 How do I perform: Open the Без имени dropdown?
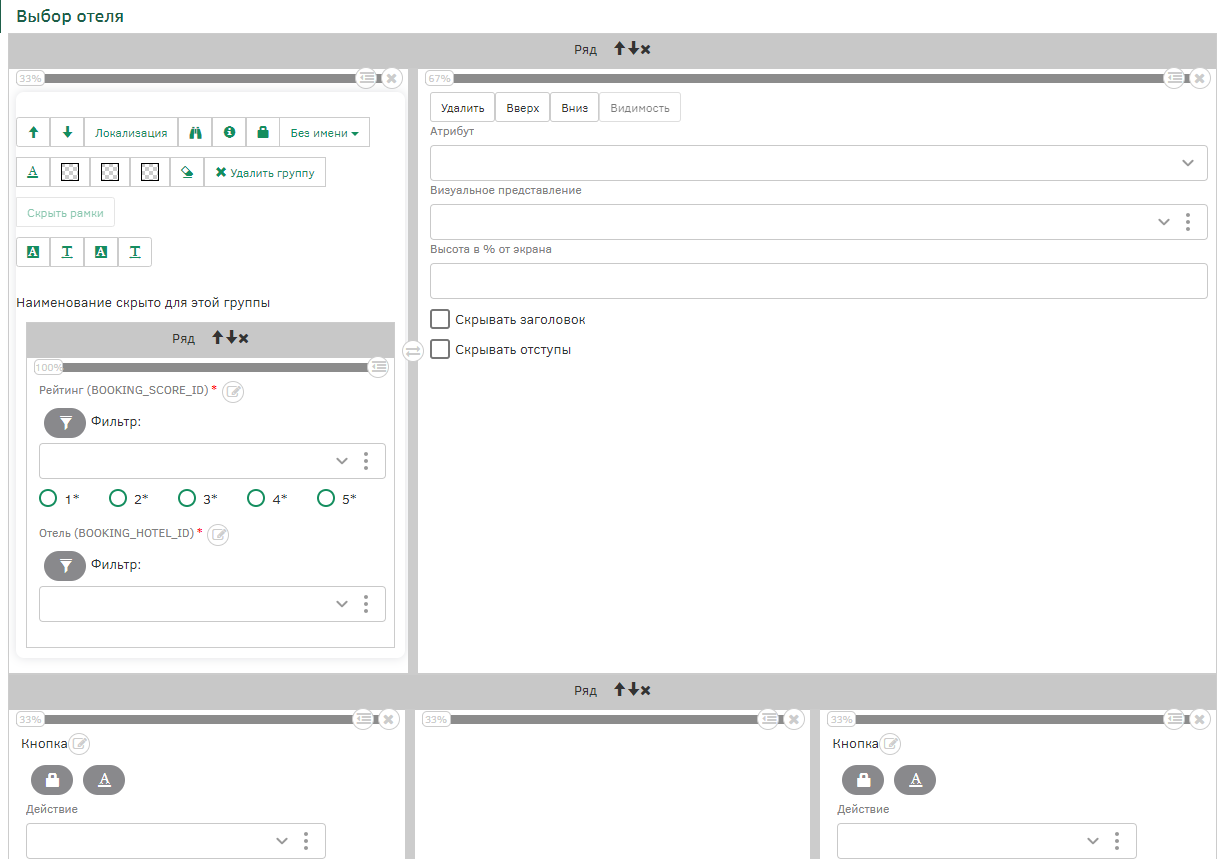click(x=325, y=132)
